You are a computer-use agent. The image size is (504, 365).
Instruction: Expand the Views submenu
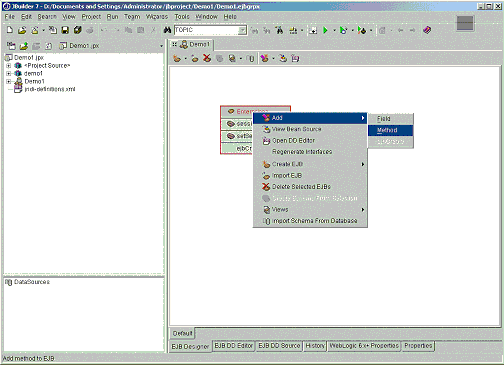pos(310,210)
